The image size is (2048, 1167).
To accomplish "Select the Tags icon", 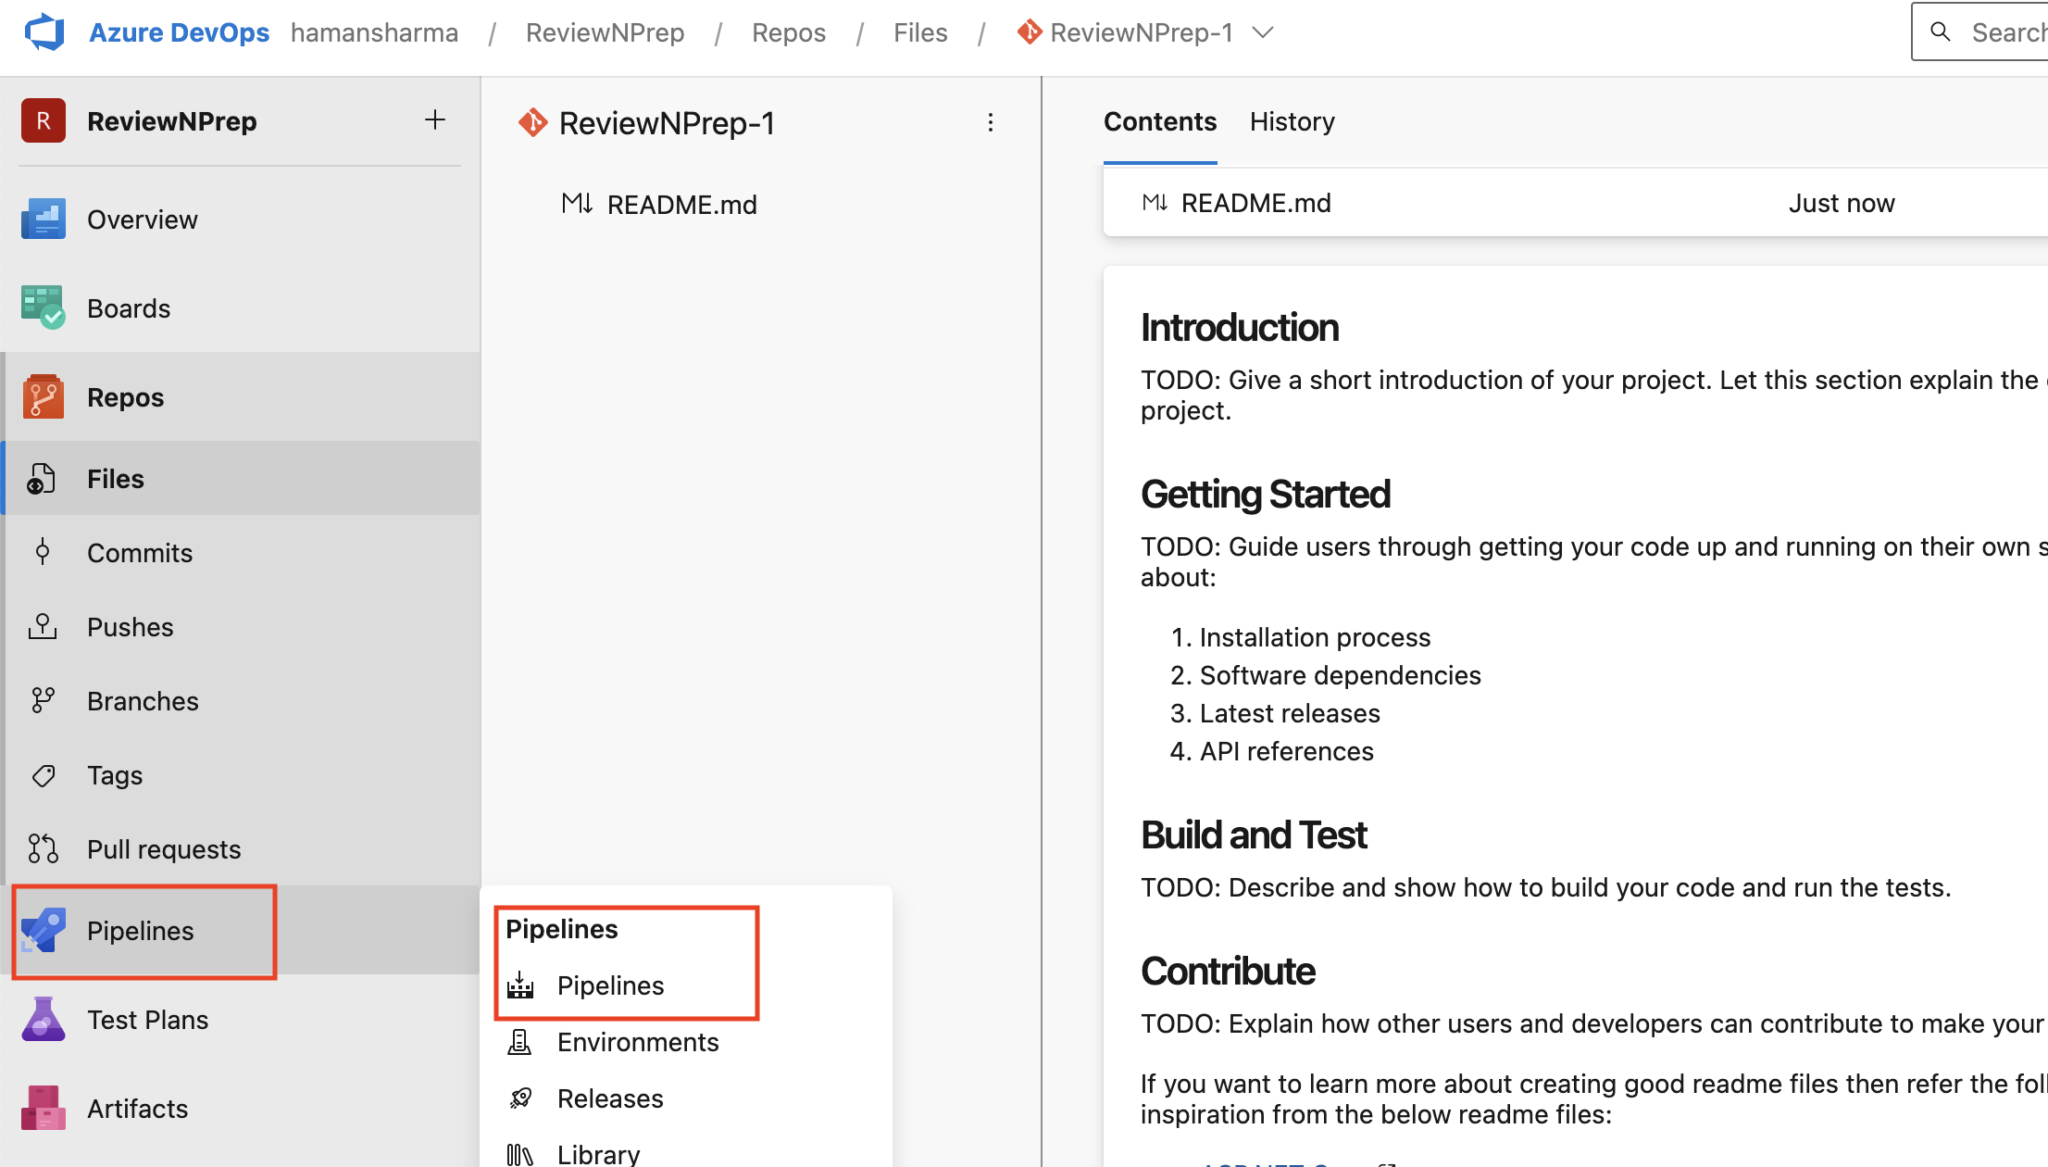I will pyautogui.click(x=42, y=774).
